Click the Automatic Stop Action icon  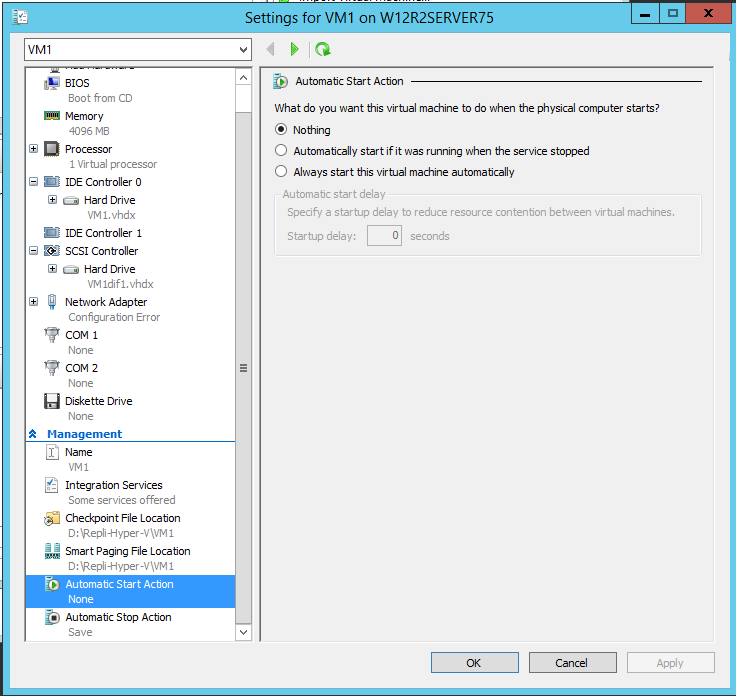point(52,617)
